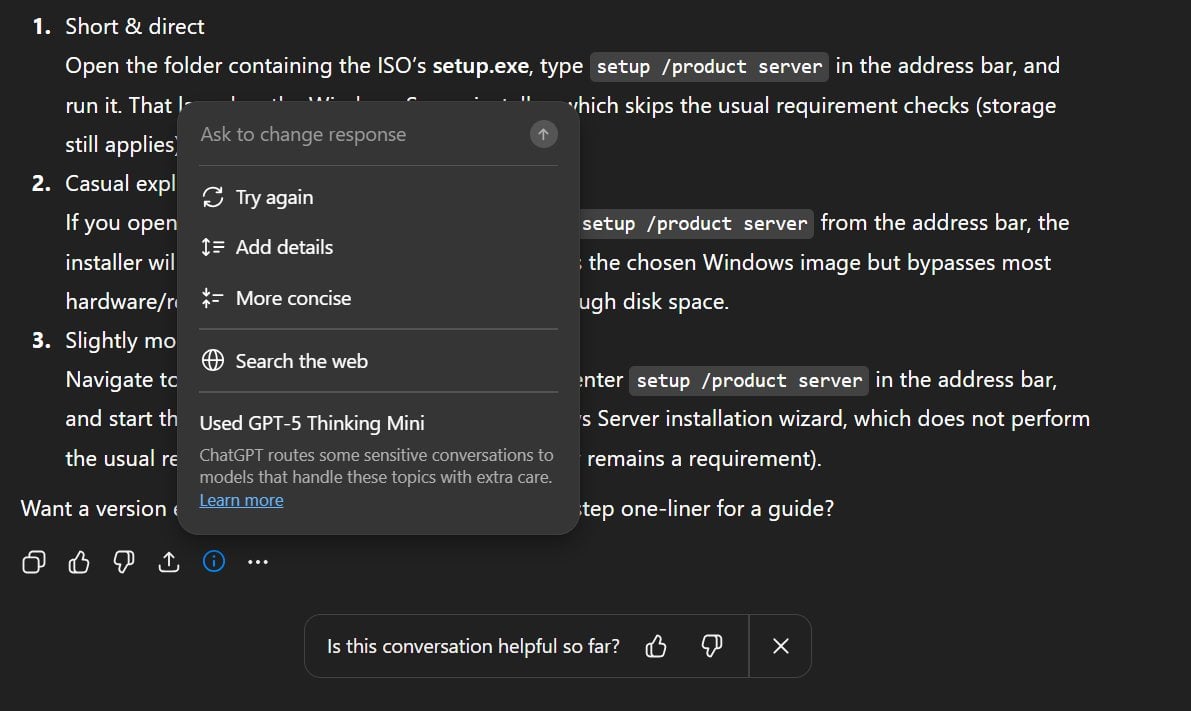The image size is (1191, 711).
Task: Choose More concise from the menu
Action: (x=293, y=297)
